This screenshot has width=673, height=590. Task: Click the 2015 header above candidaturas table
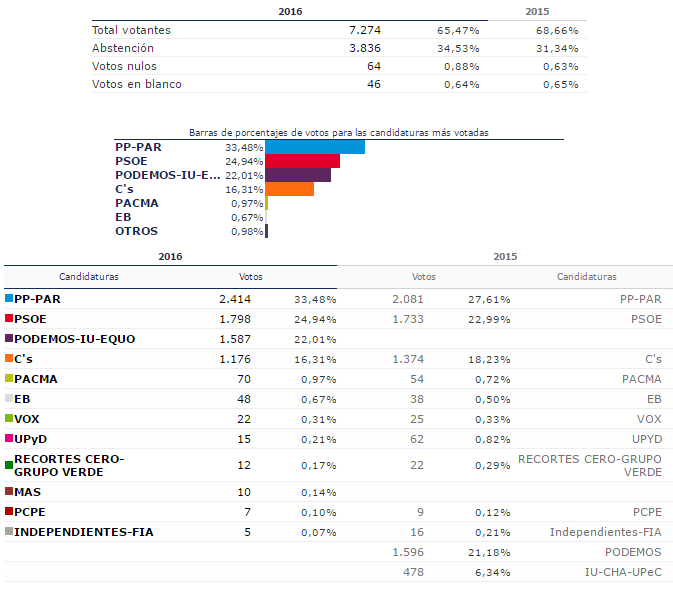[505, 257]
